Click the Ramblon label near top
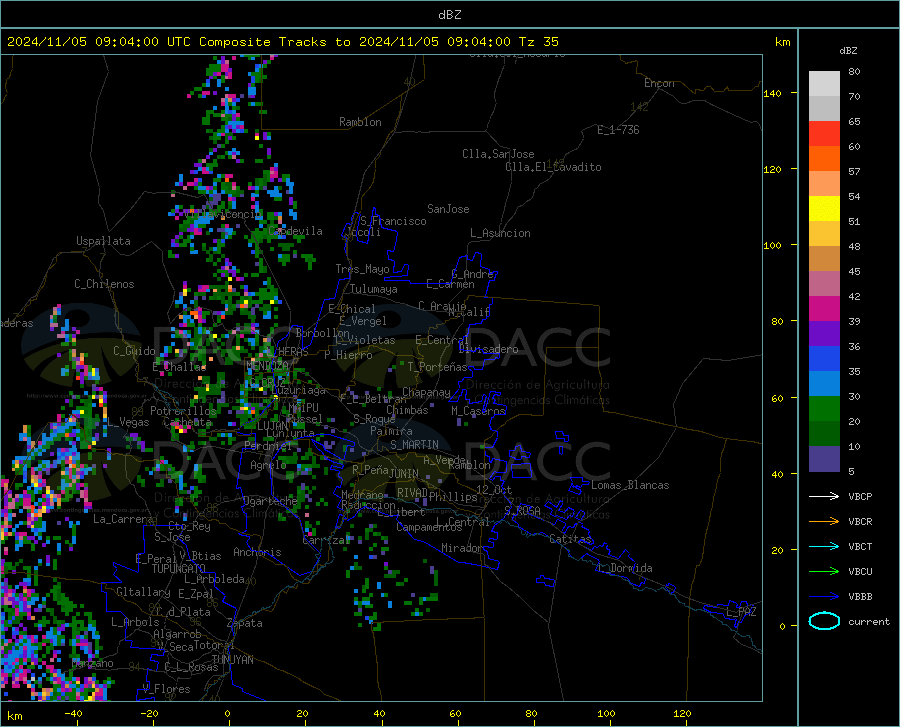 click(360, 122)
